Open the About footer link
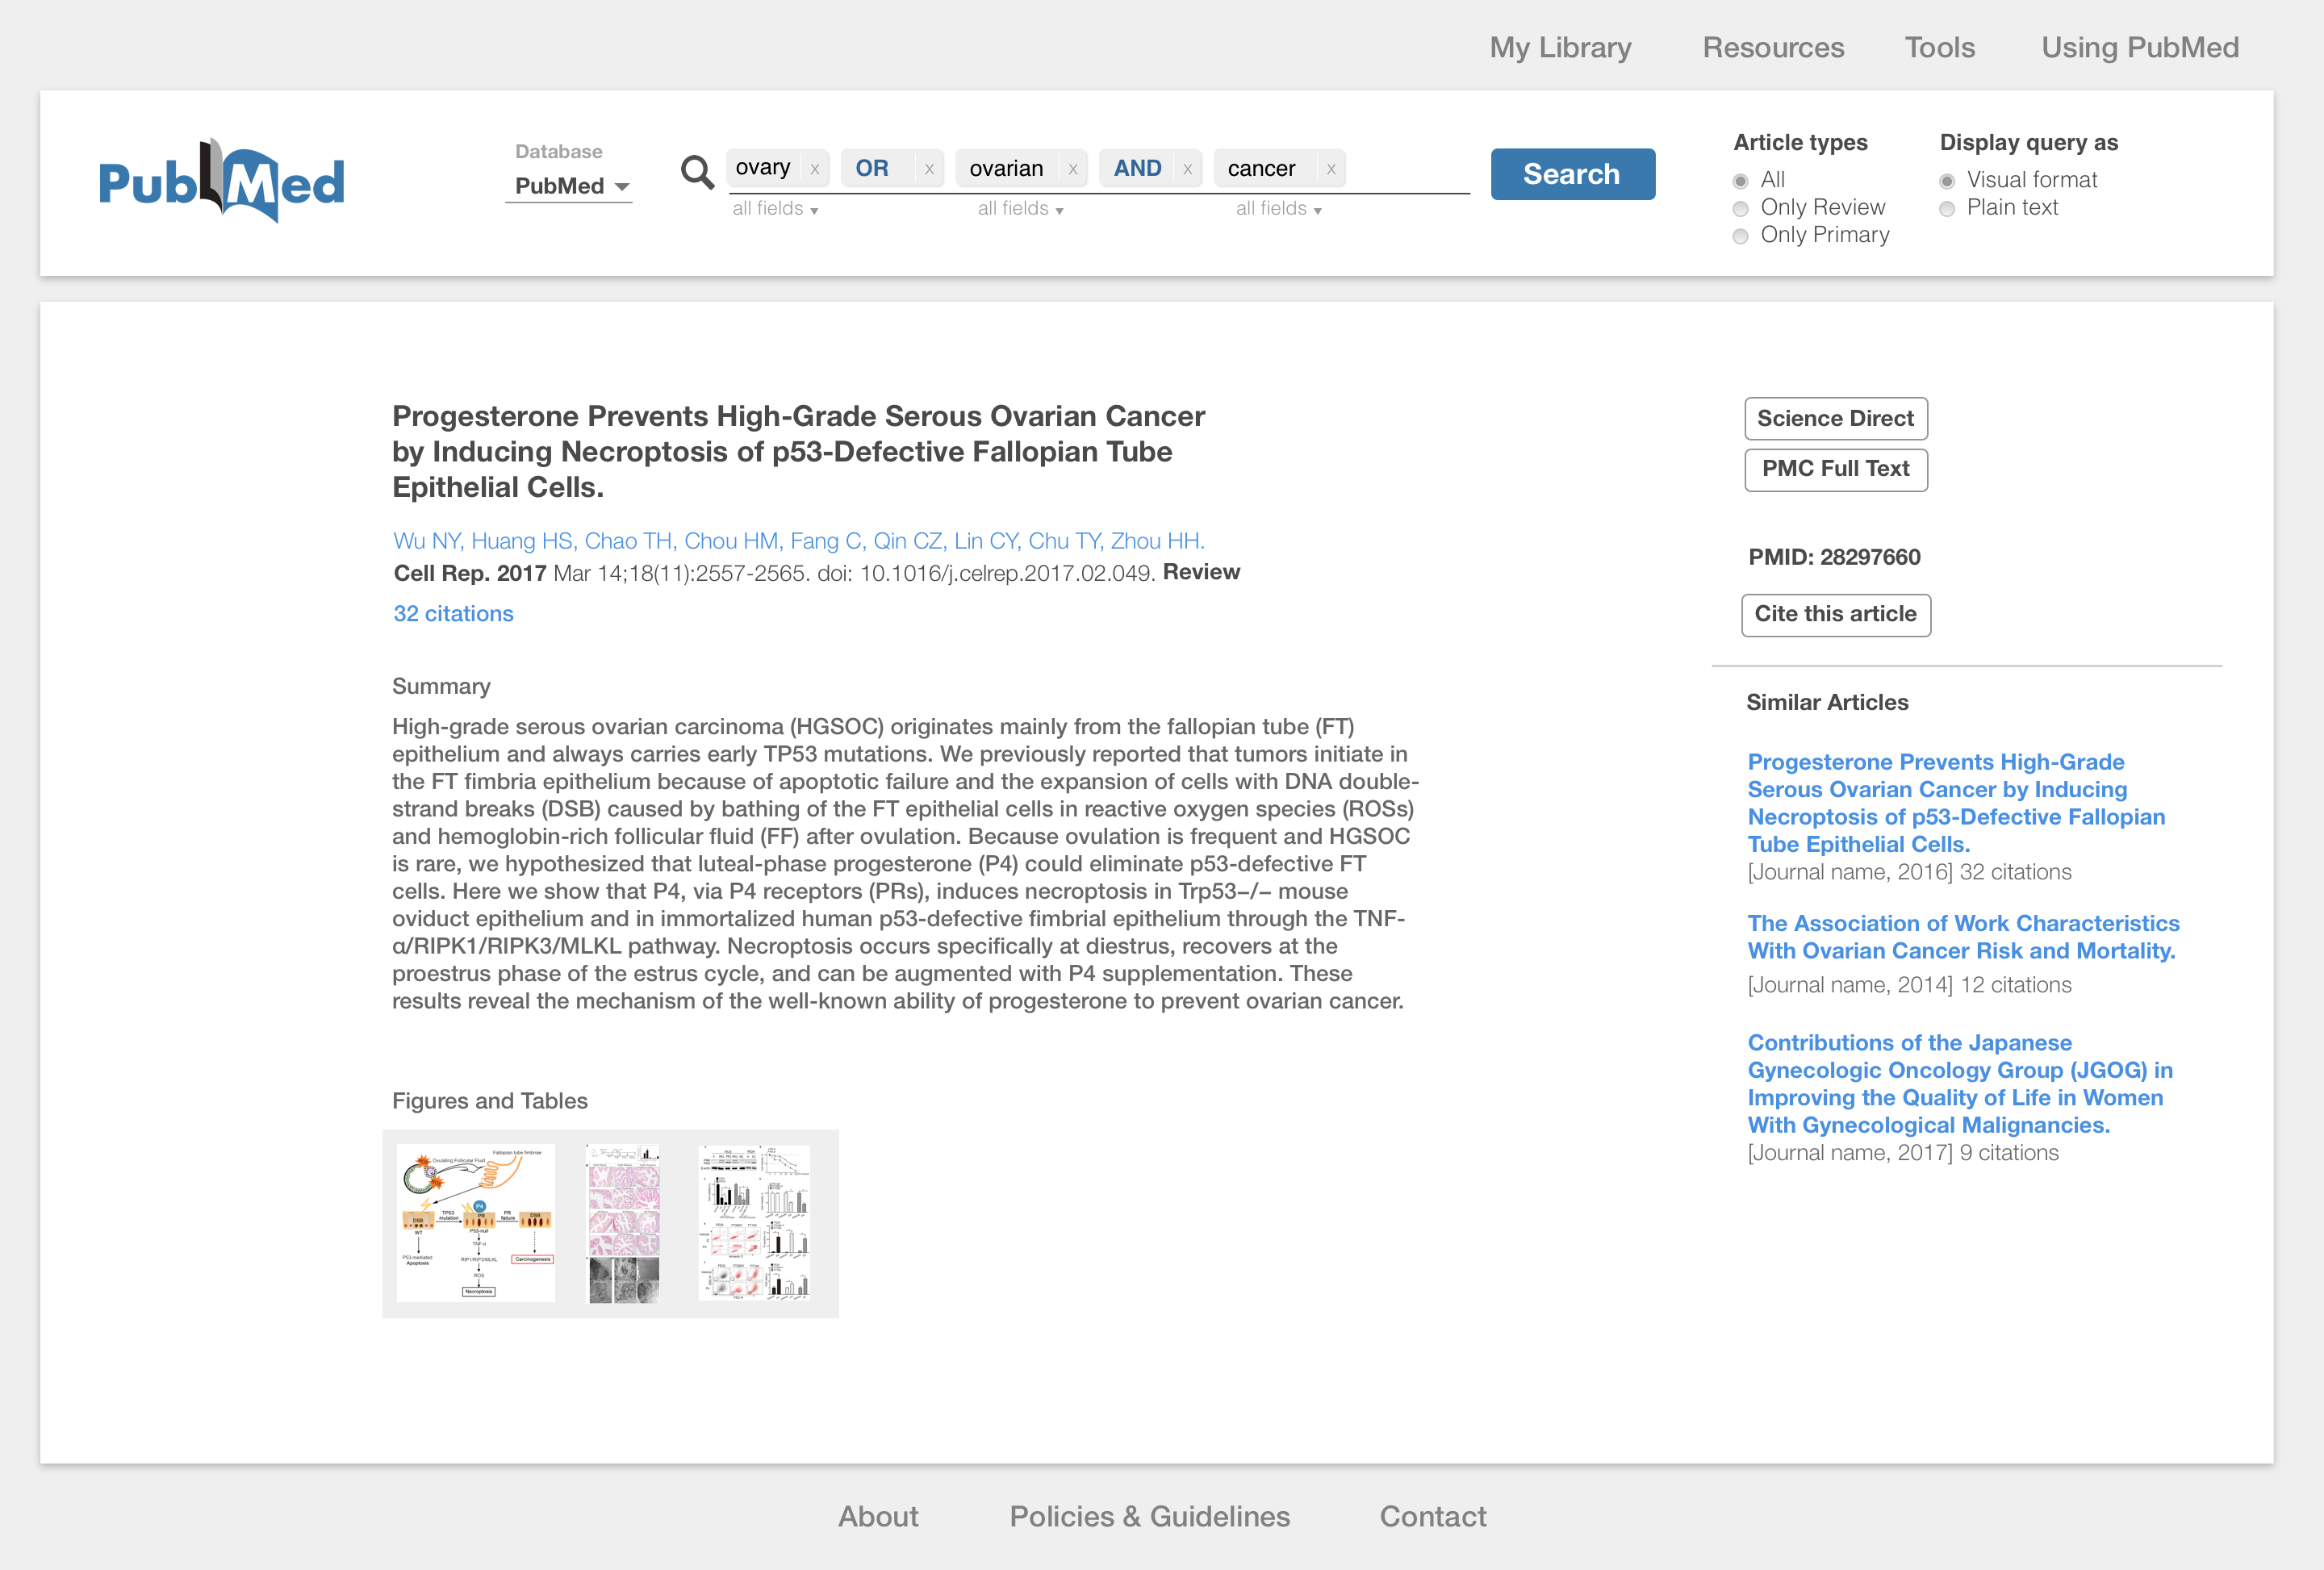The image size is (2324, 1570). click(878, 1516)
